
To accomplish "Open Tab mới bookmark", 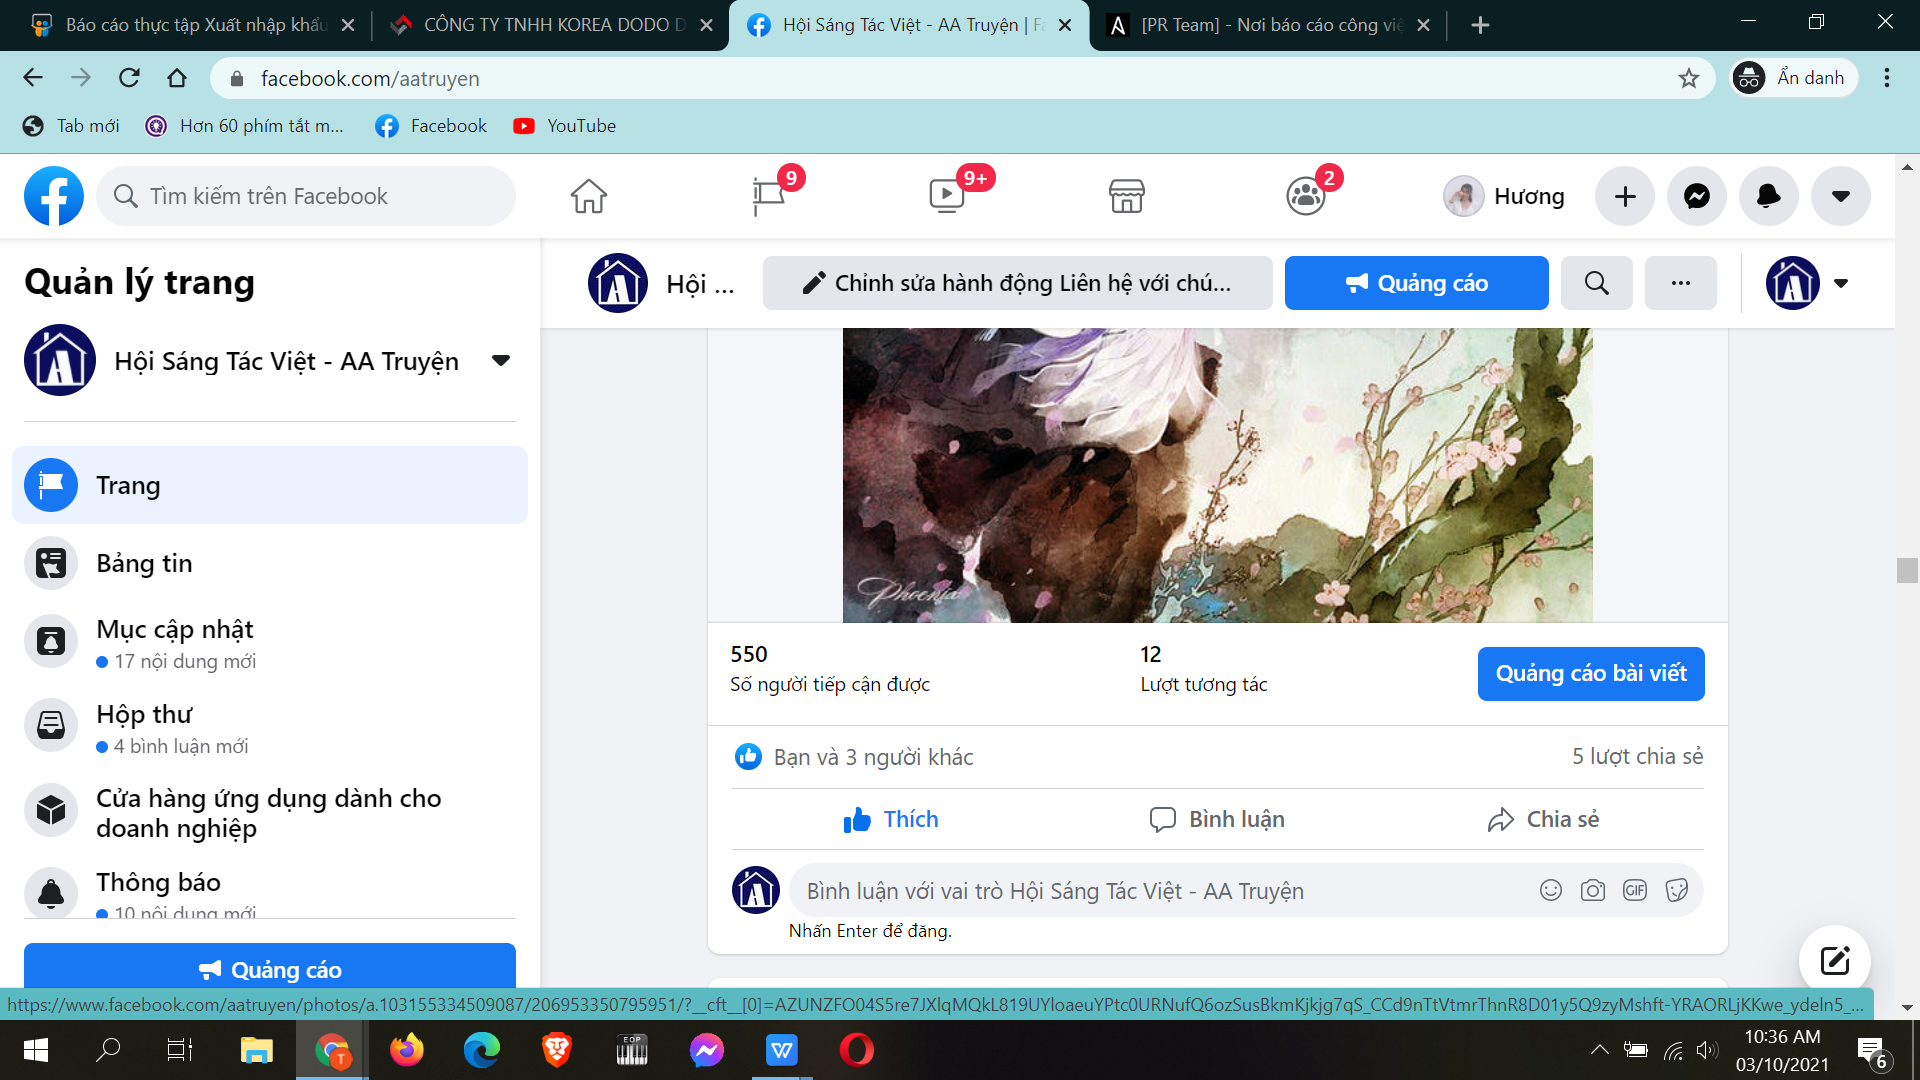I will 71,126.
